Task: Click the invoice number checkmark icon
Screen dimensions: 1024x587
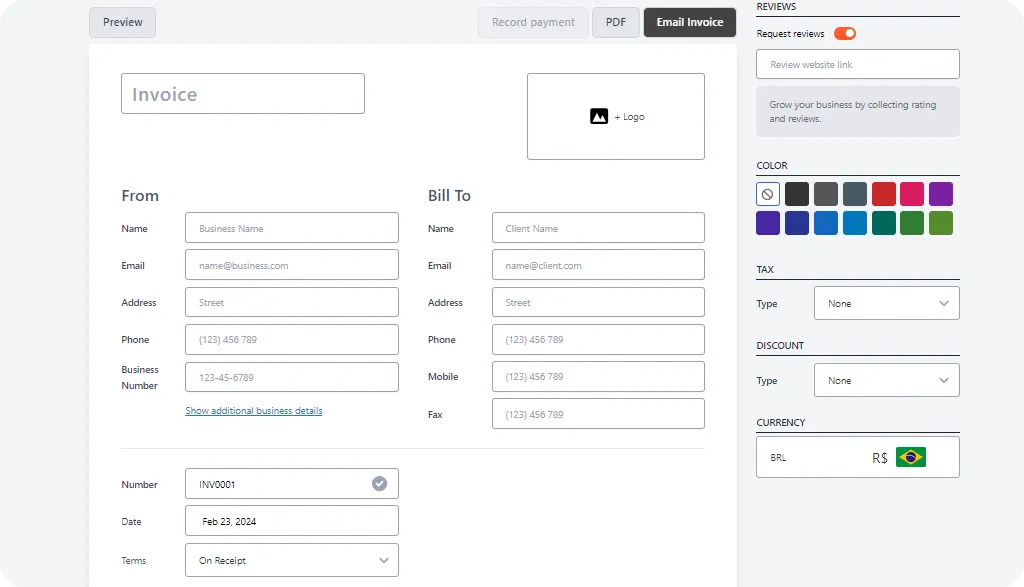Action: pyautogui.click(x=379, y=484)
